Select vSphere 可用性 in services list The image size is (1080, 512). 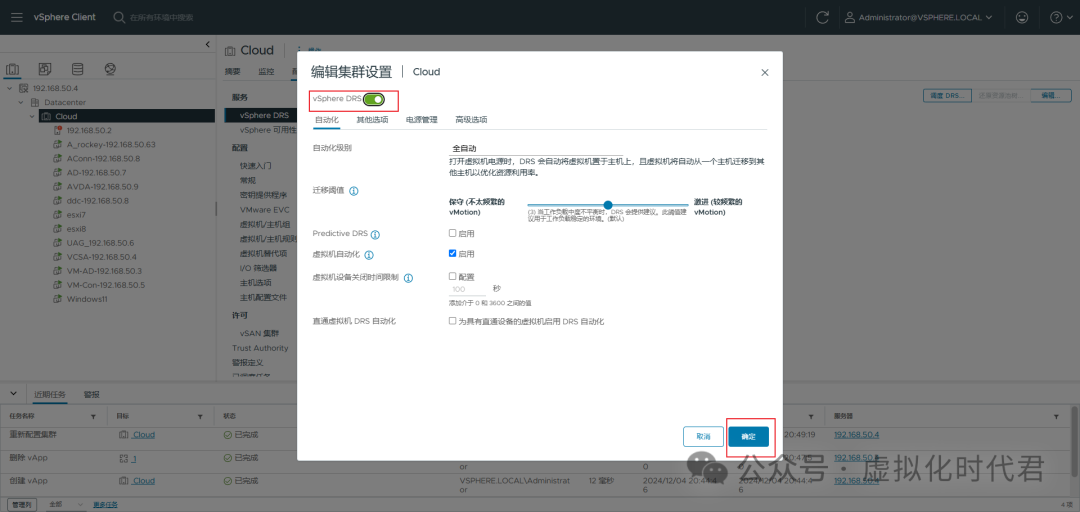268,130
